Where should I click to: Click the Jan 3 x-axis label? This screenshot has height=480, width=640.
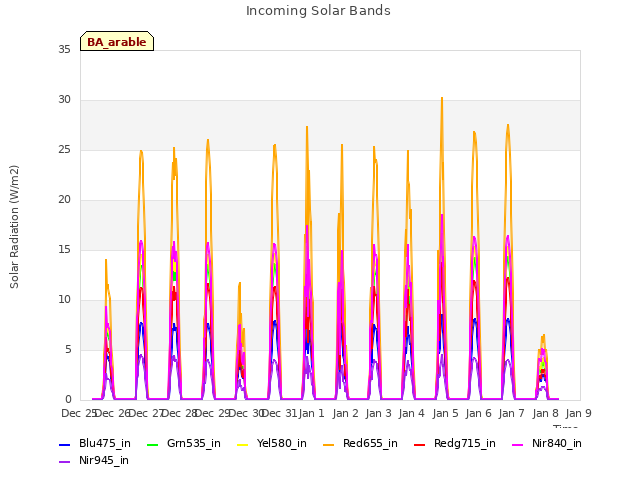(x=378, y=413)
